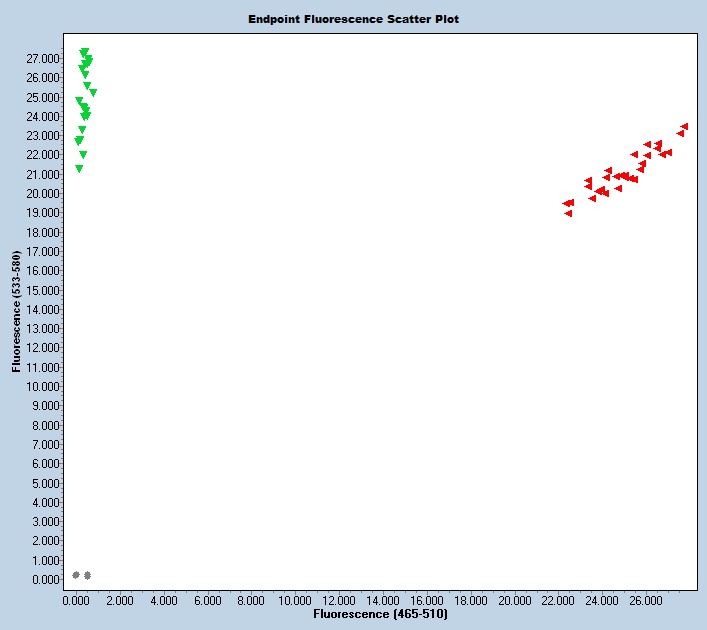The height and width of the screenshot is (630, 707).
Task: Click the 5.000 tick label on y-axis
Action: click(45, 483)
